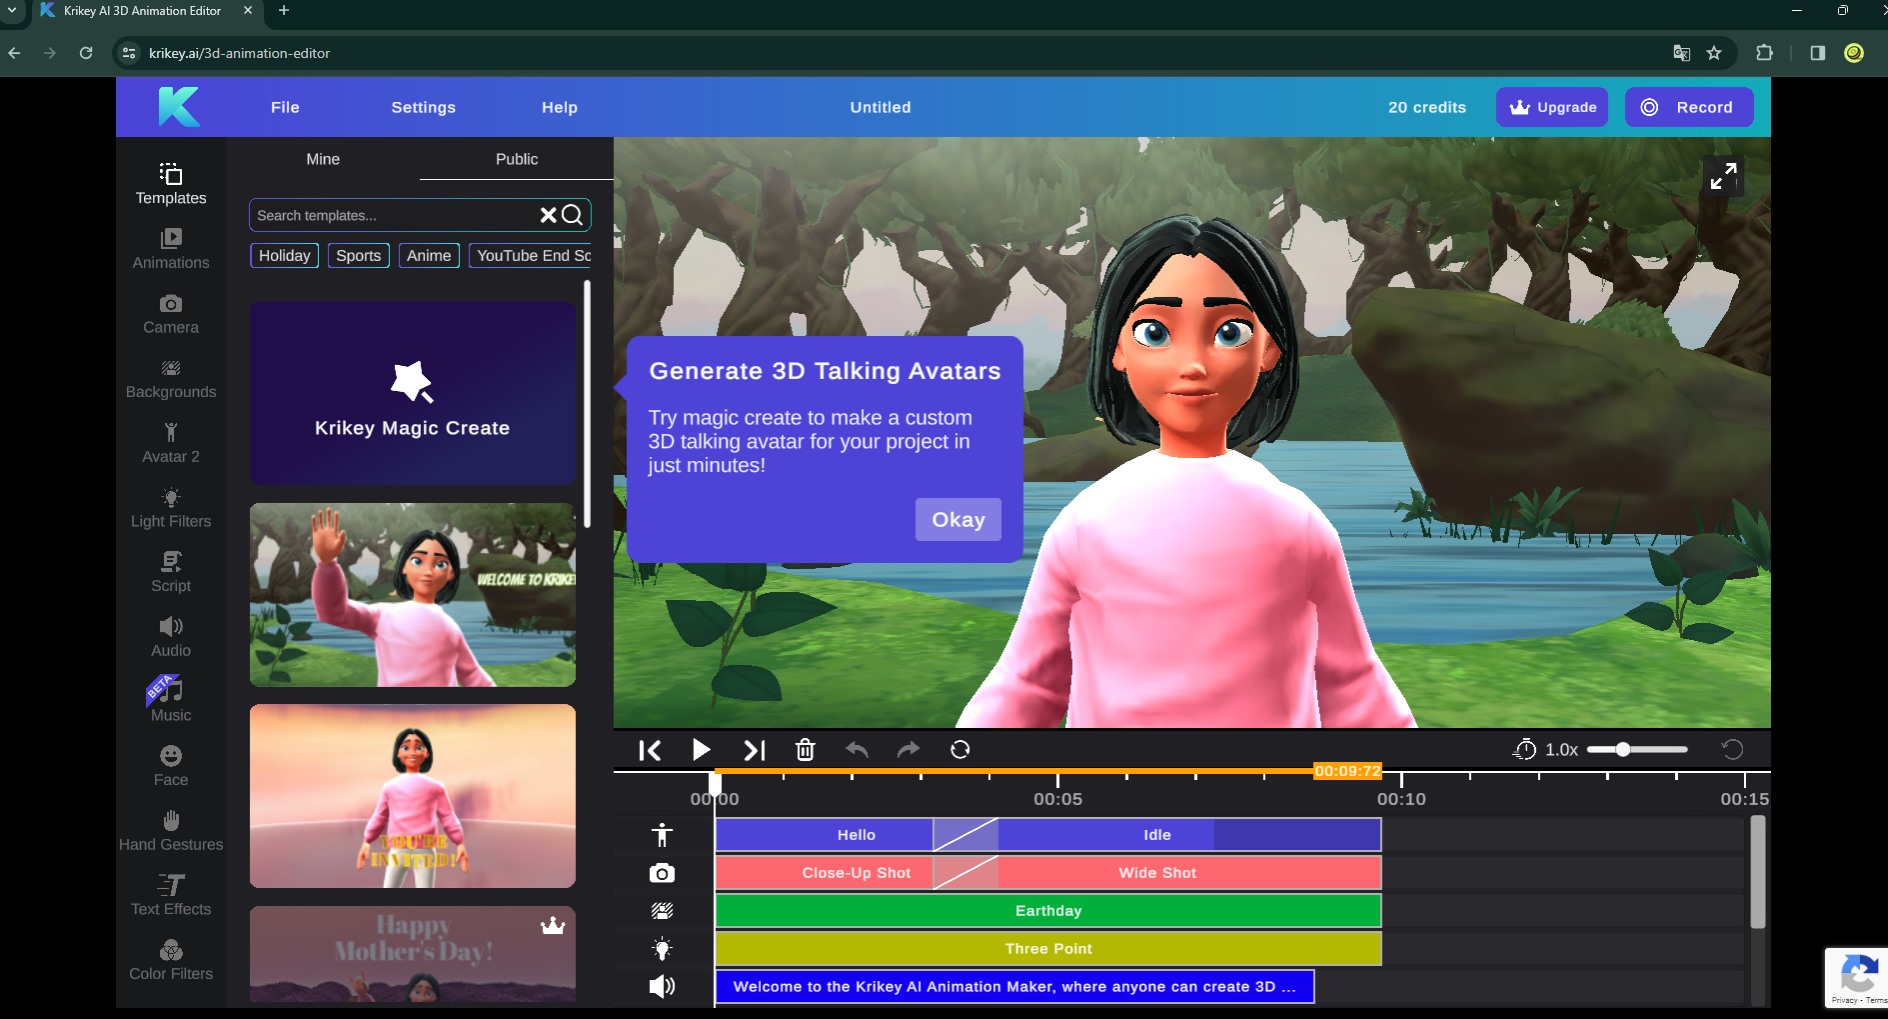The height and width of the screenshot is (1019, 1888).
Task: Select the Earthday background clip on timeline
Action: click(x=1048, y=911)
